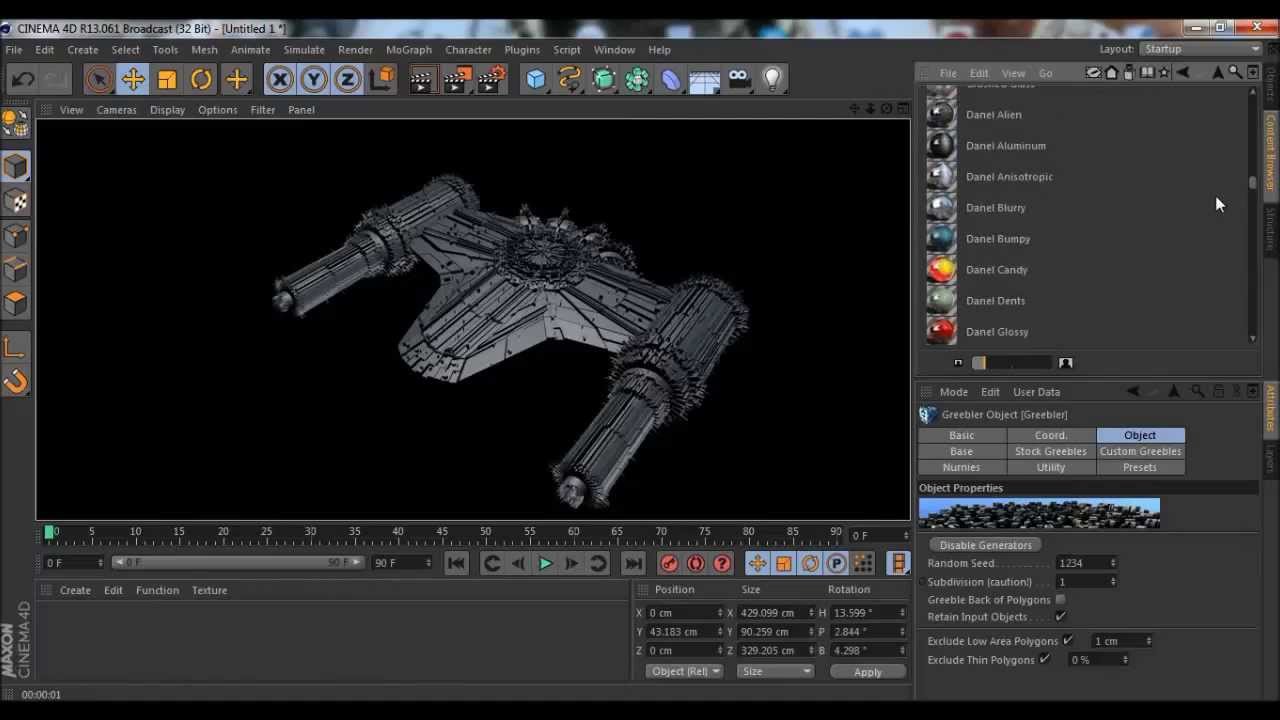
Task: Click the Random Seed stepper arrows
Action: tap(1113, 563)
